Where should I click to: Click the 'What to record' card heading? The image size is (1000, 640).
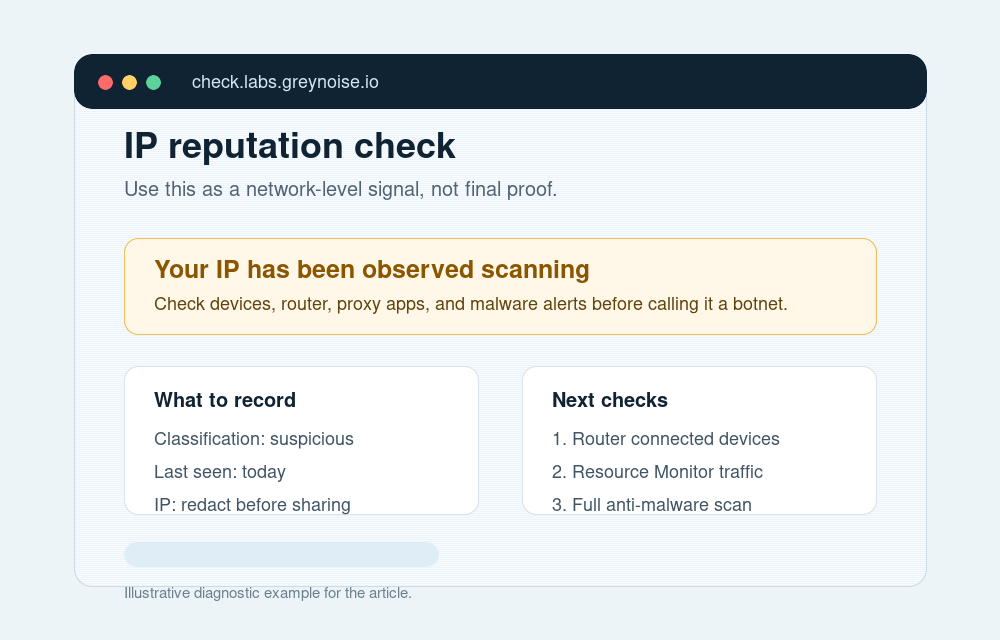click(x=225, y=400)
